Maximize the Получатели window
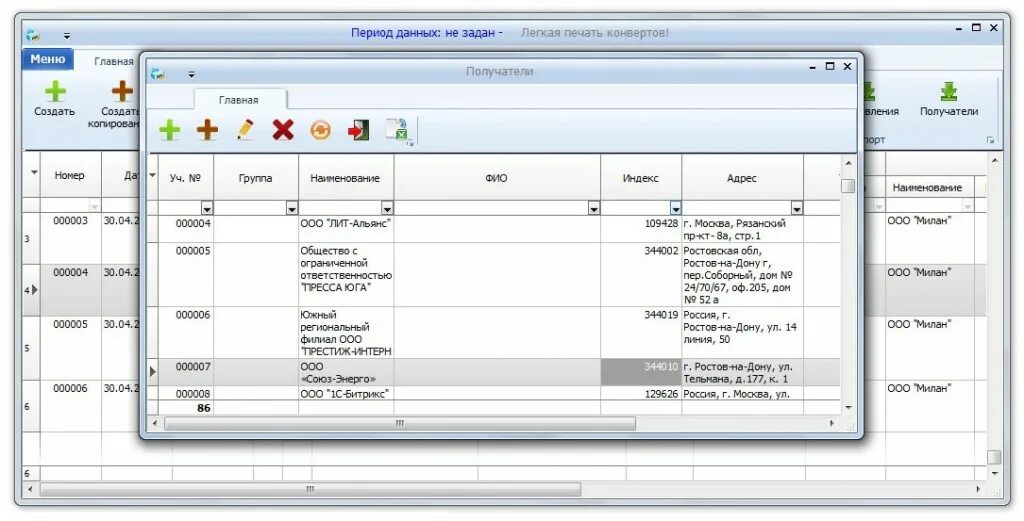Image resolution: width=1024 pixels, height=521 pixels. click(830, 66)
